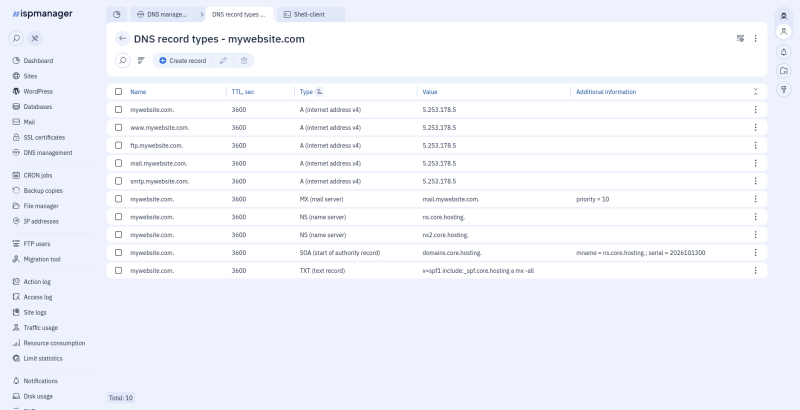Open Traffic usage in the sidebar
The image size is (800, 410).
pyautogui.click(x=35, y=328)
